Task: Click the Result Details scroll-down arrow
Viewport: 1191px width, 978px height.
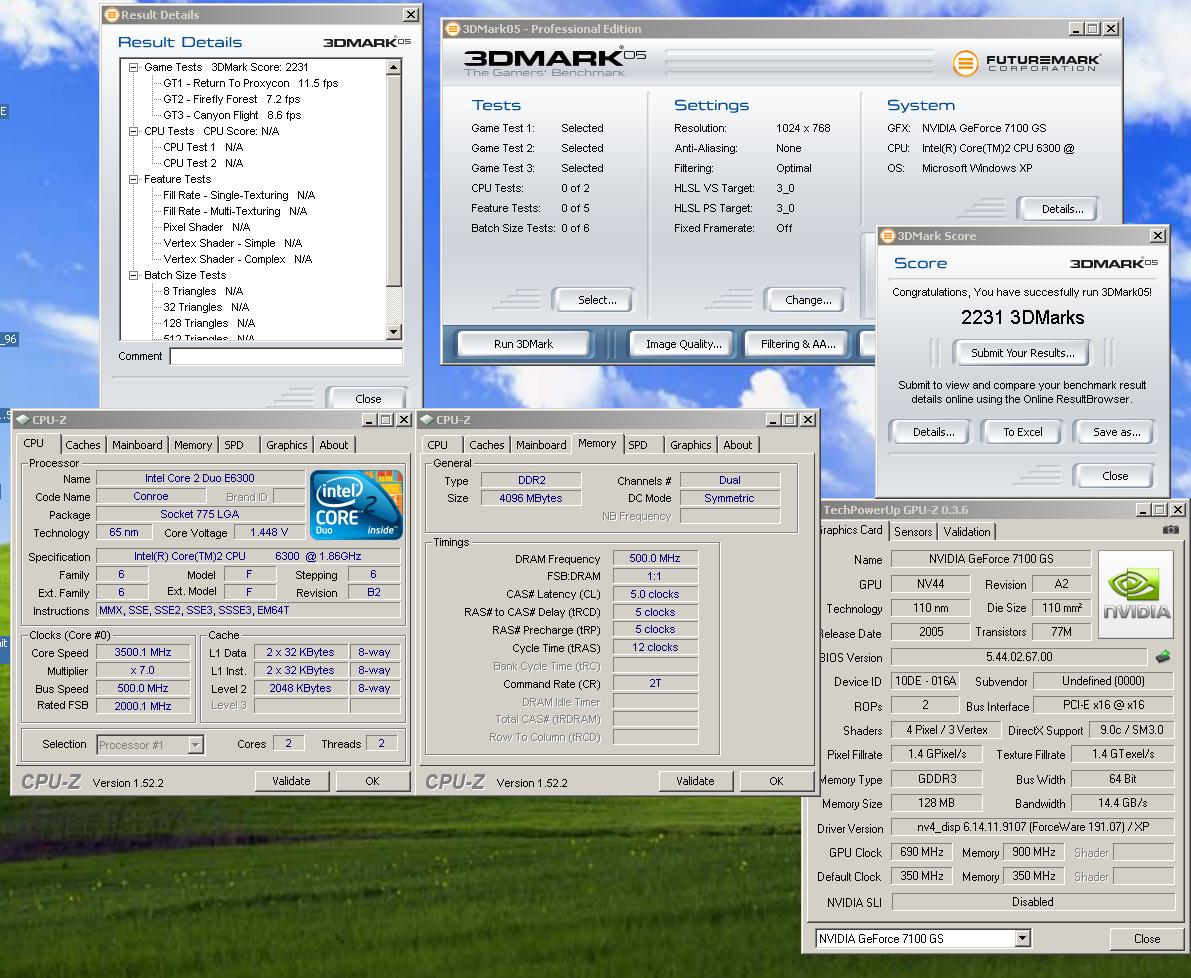Action: tap(393, 332)
